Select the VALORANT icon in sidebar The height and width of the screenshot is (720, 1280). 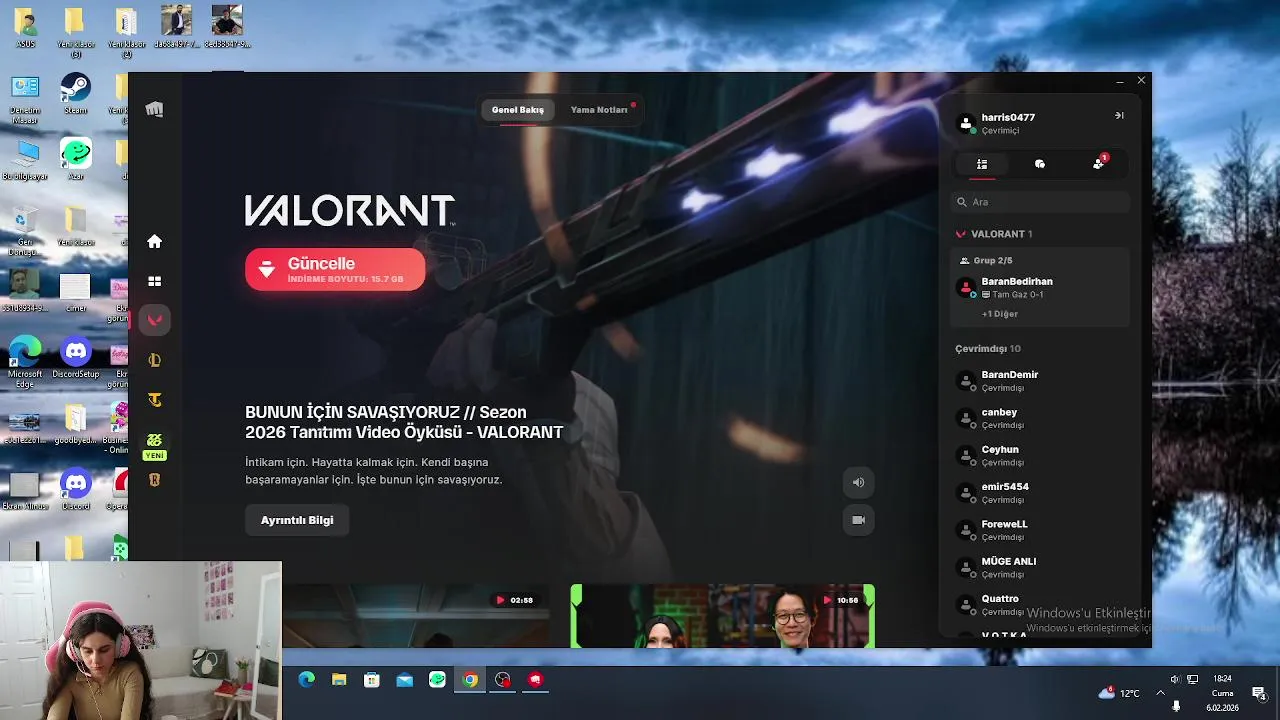(155, 320)
